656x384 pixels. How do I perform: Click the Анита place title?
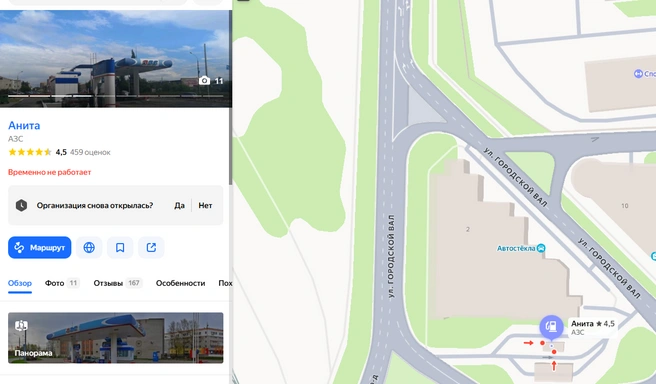click(24, 125)
